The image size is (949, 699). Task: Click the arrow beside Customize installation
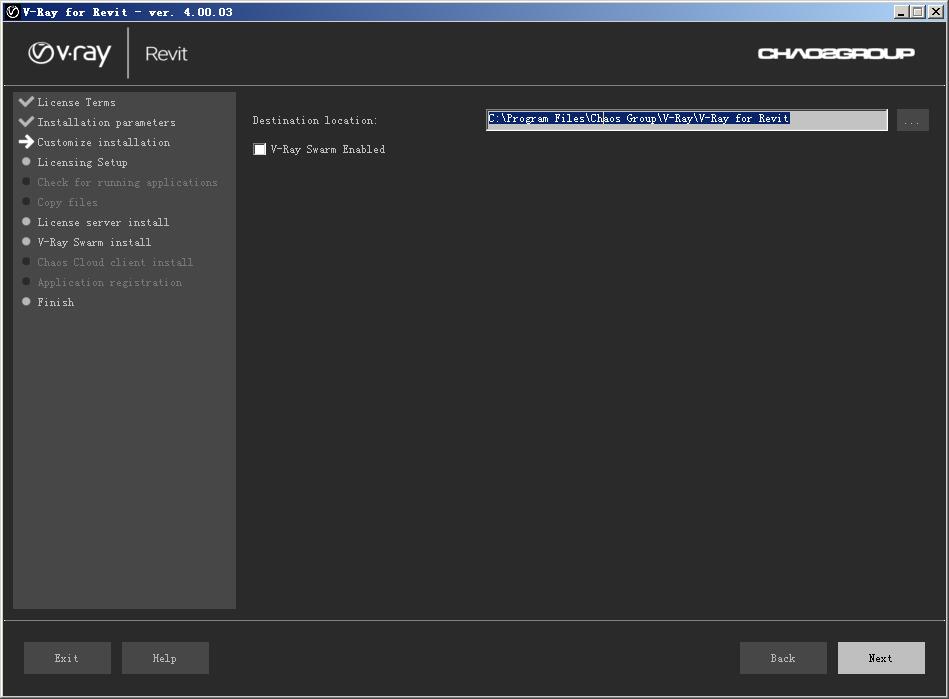click(26, 142)
